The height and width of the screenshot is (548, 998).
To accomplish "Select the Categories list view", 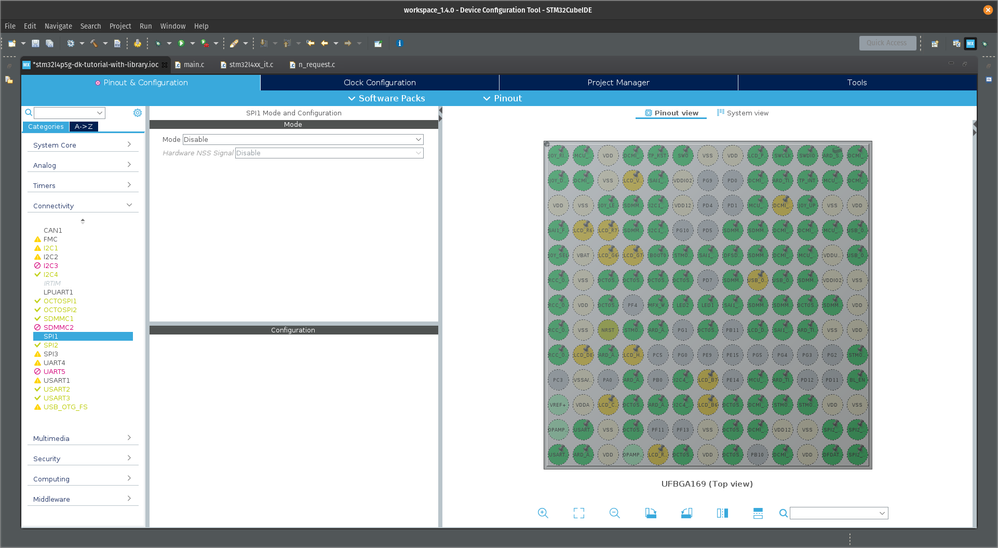I will coord(46,127).
